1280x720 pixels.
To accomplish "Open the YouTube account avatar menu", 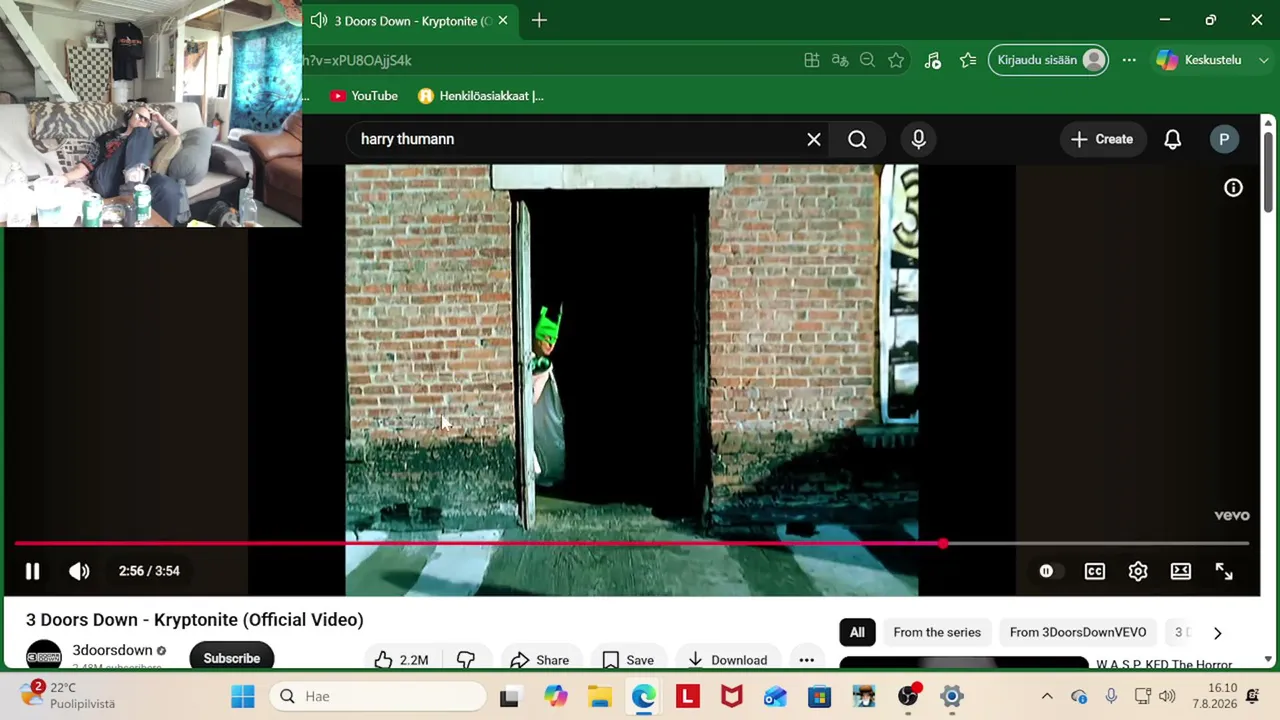I will (x=1224, y=139).
